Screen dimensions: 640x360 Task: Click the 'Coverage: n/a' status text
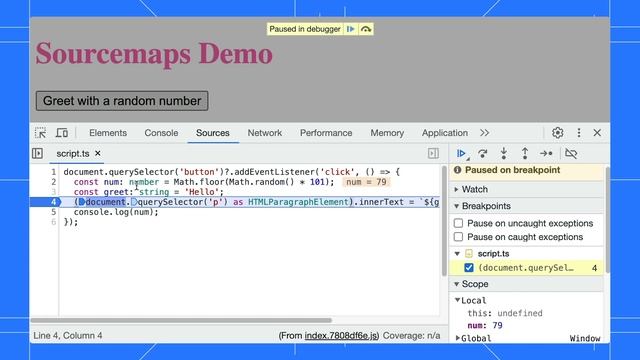click(x=411, y=336)
